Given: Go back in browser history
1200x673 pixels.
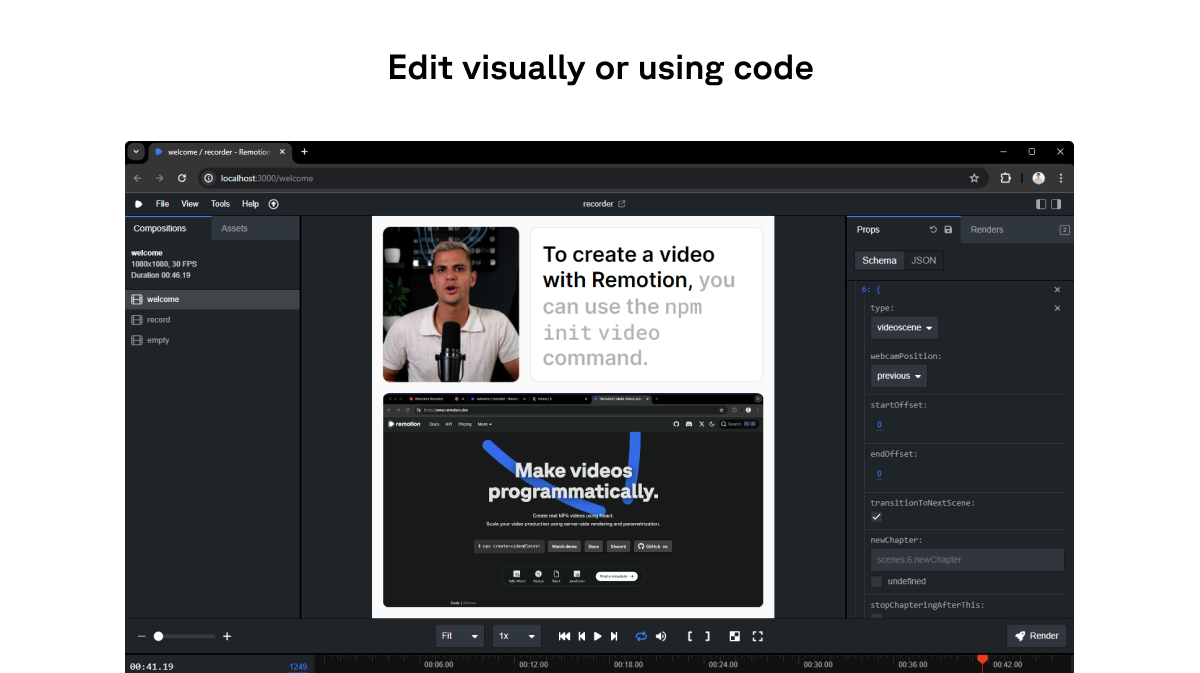Looking at the screenshot, I should 138,178.
